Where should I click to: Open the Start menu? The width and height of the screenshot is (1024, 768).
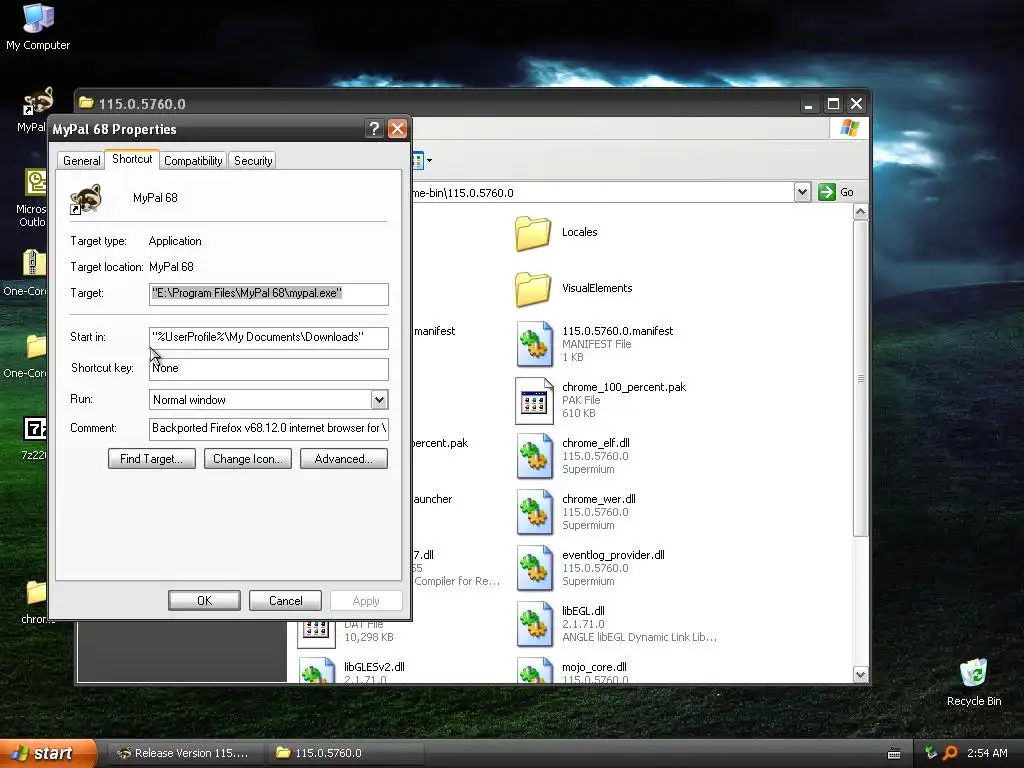pyautogui.click(x=48, y=753)
